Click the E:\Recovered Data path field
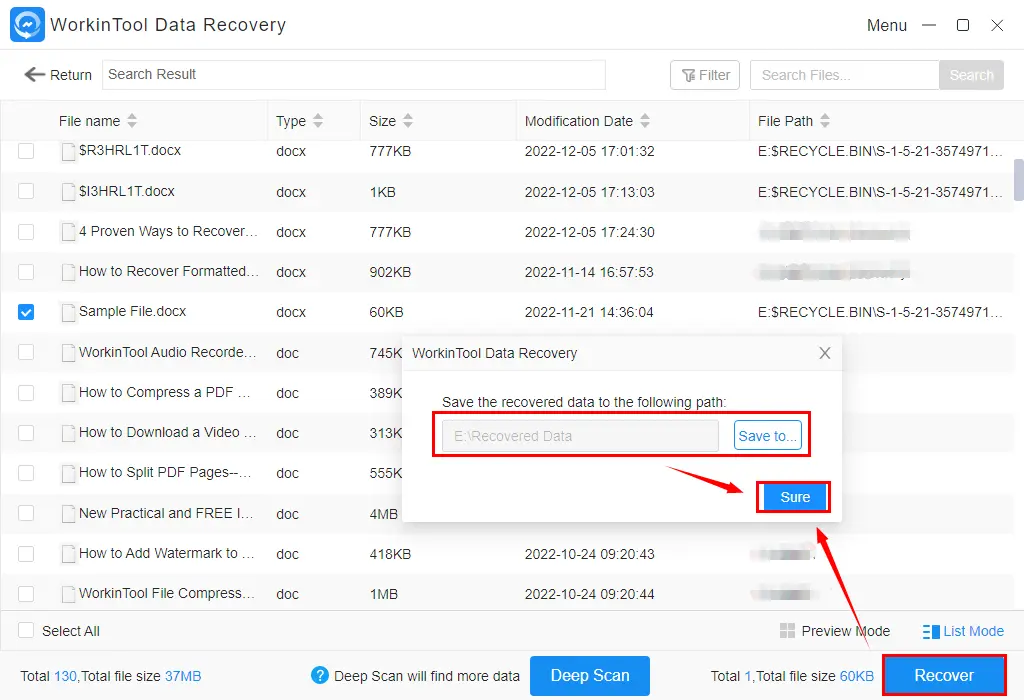Viewport: 1024px width, 700px height. (x=580, y=436)
